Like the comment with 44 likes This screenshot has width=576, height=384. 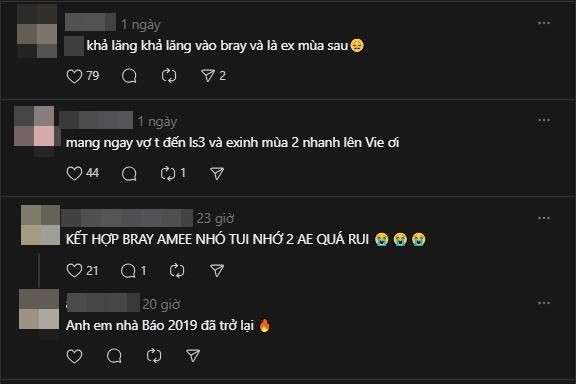74,173
